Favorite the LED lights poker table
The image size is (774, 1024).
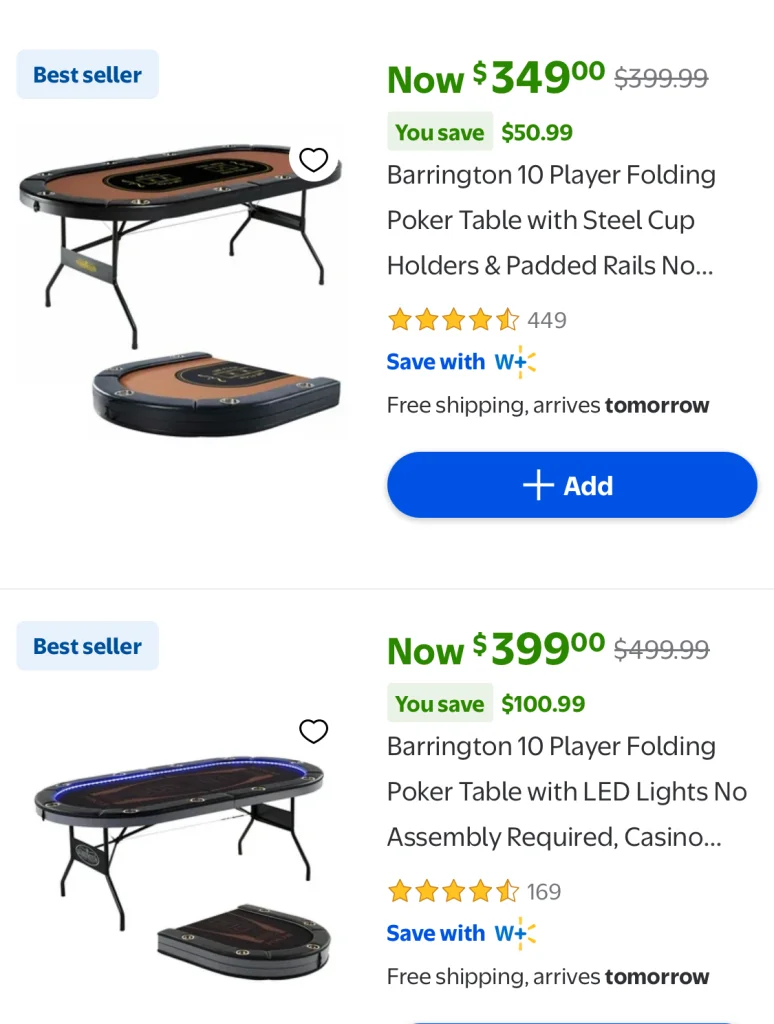pos(314,732)
